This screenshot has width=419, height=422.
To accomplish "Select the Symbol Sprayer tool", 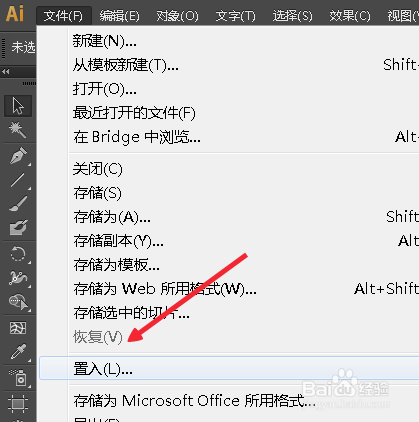I will click(x=18, y=378).
